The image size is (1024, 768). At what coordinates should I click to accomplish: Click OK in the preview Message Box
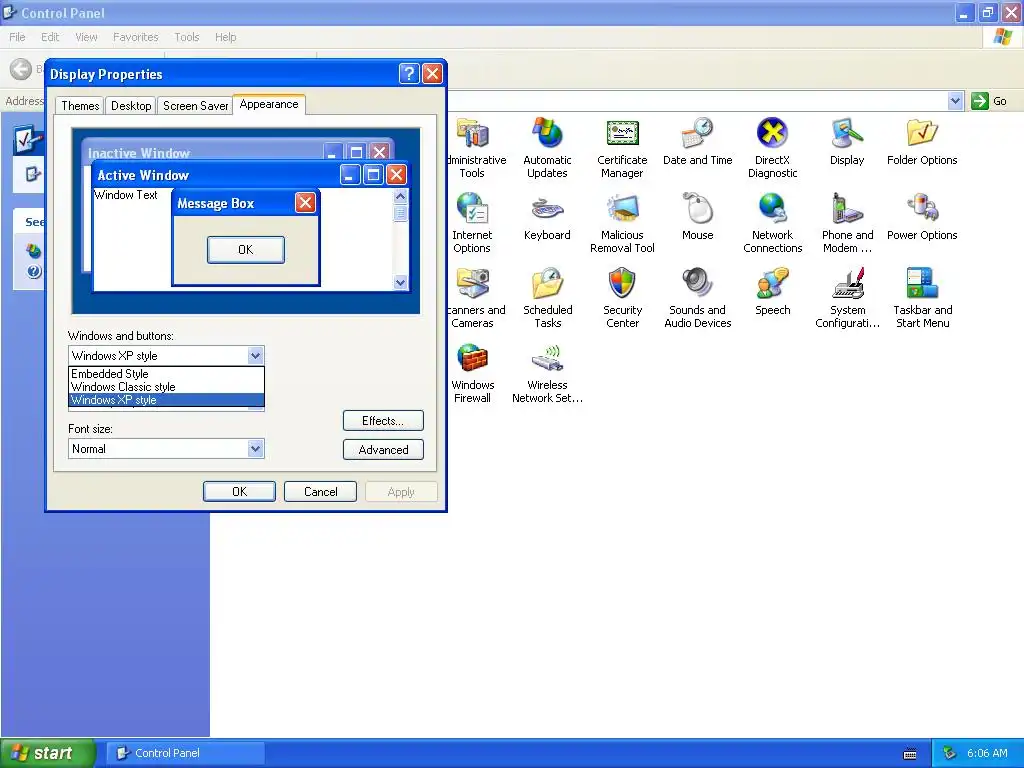pos(246,249)
